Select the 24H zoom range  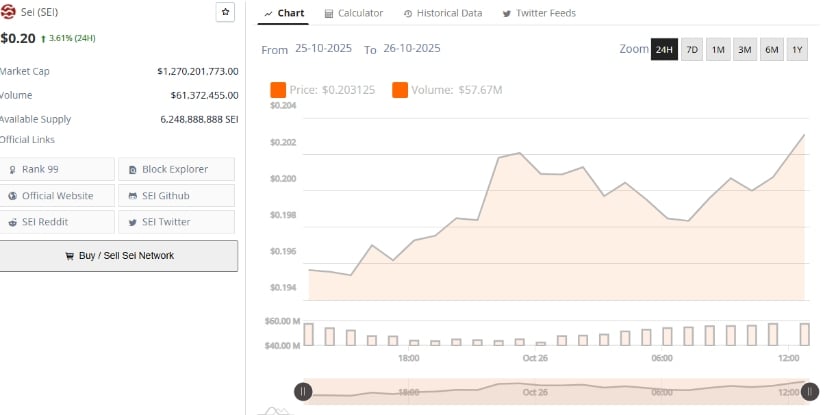[664, 50]
